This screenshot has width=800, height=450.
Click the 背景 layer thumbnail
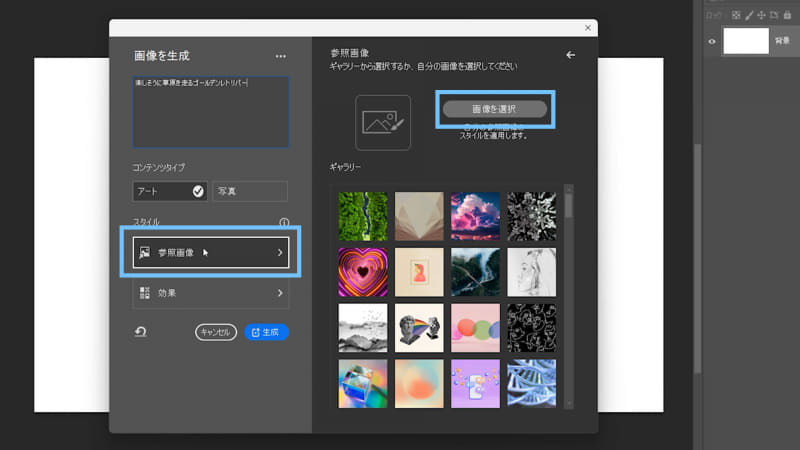click(746, 41)
